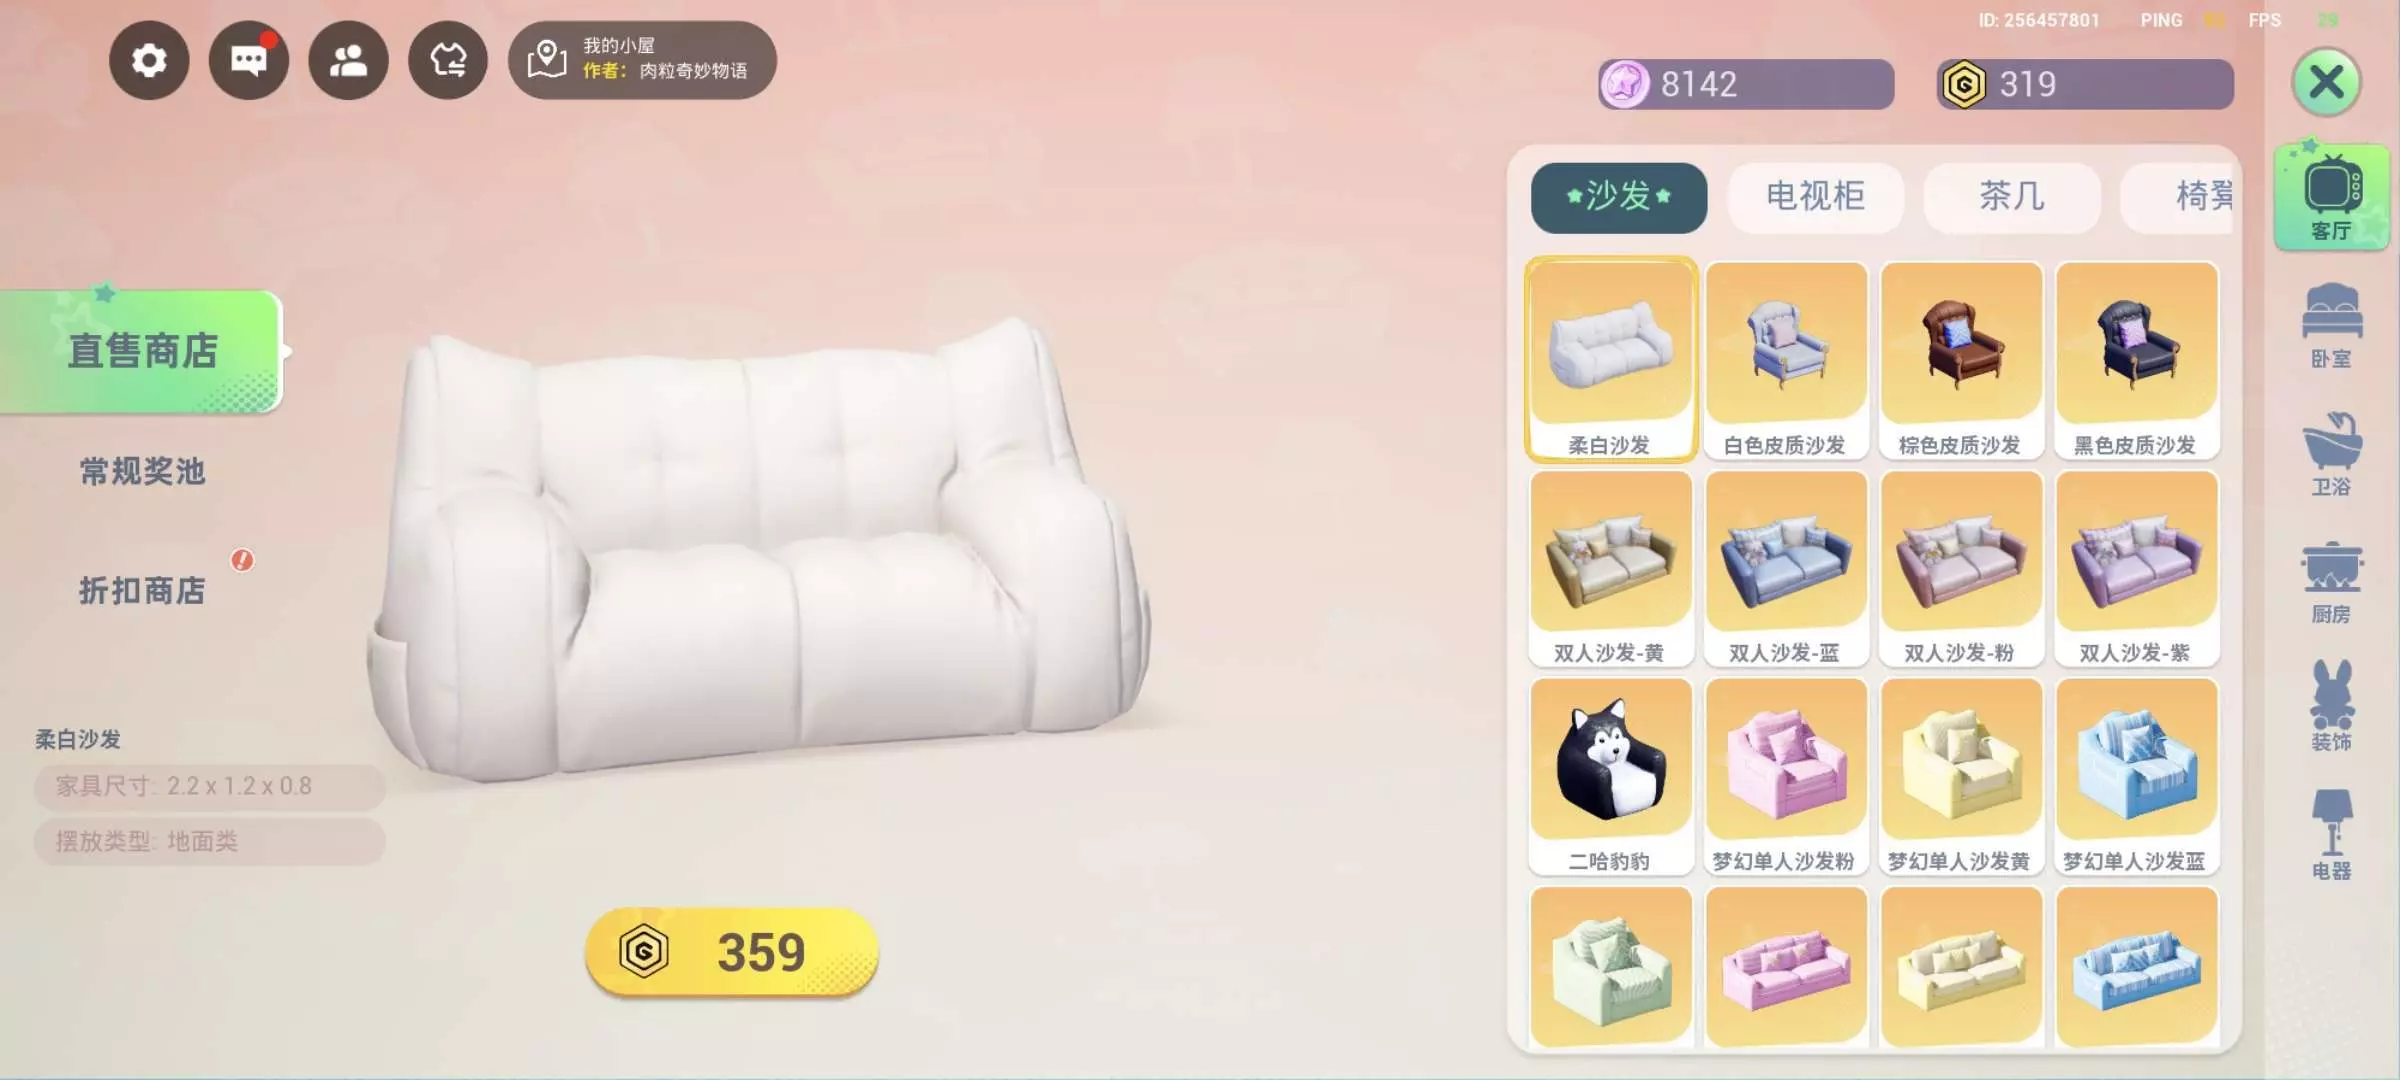
Task: Select the 厨房 kitchen category icon
Action: 2331,582
